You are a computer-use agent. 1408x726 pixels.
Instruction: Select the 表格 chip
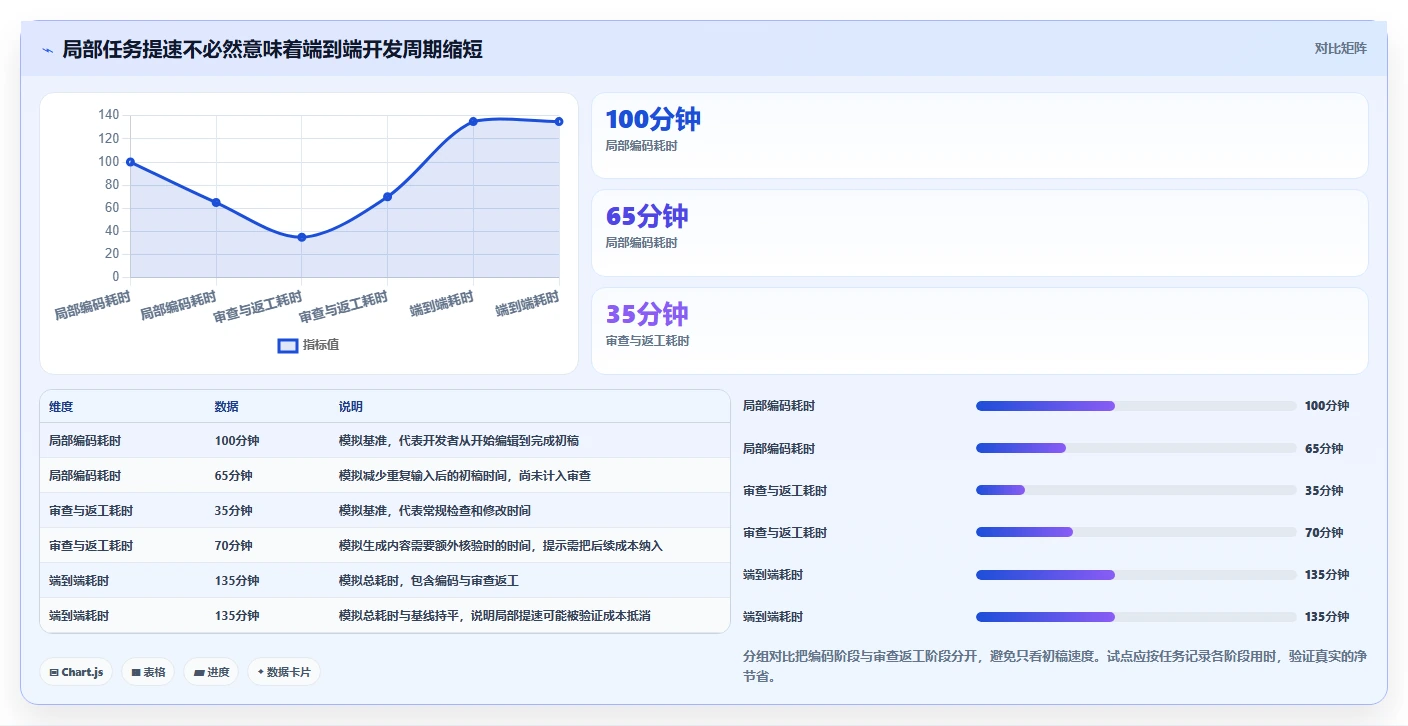pos(149,672)
